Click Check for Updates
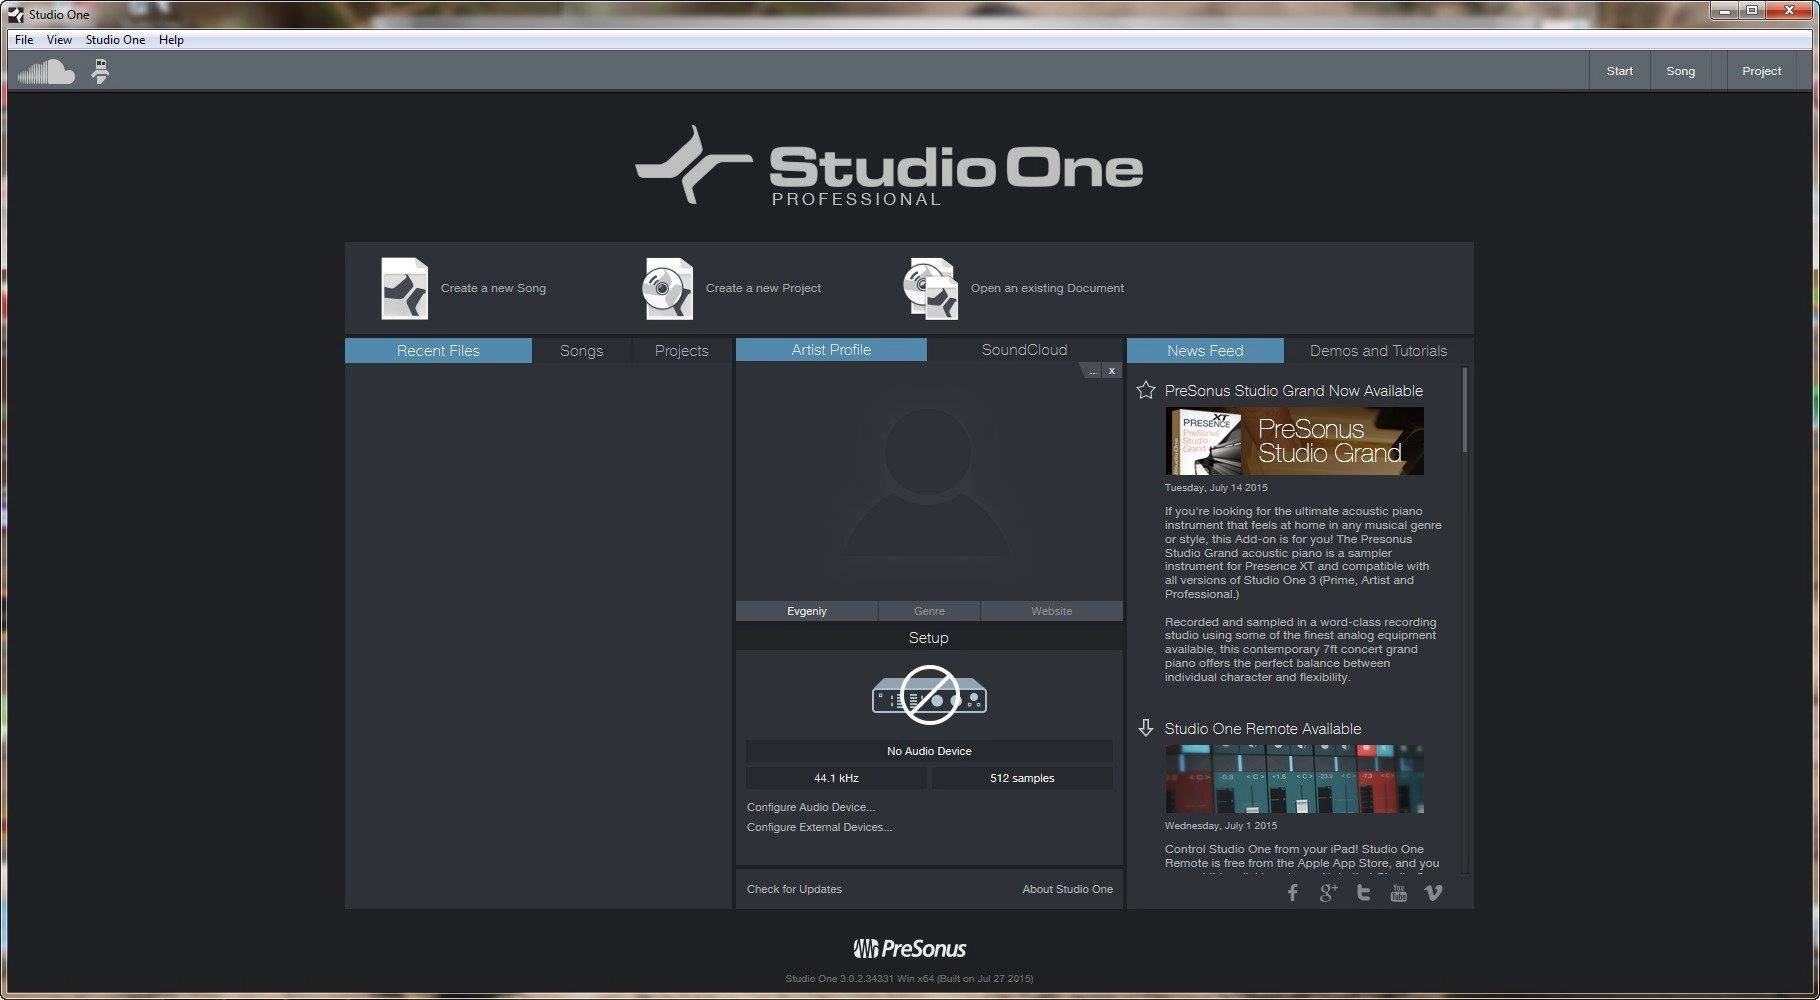Image resolution: width=1820 pixels, height=1000 pixels. [794, 889]
